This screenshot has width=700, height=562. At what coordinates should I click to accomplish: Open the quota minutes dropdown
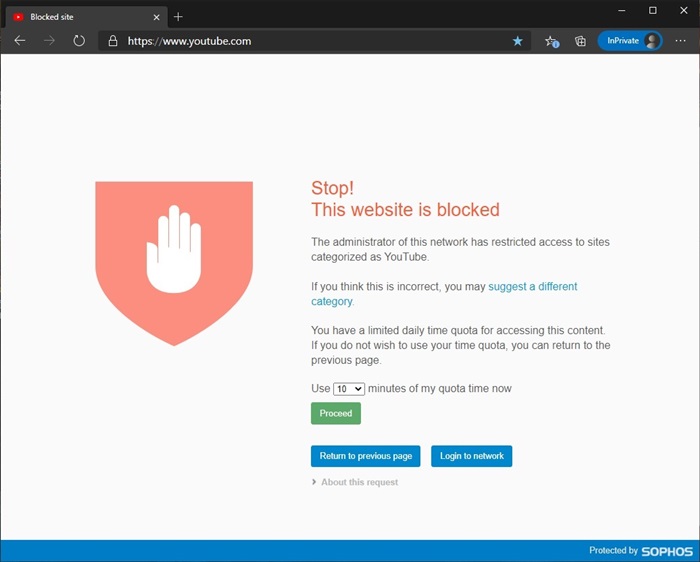(x=349, y=389)
